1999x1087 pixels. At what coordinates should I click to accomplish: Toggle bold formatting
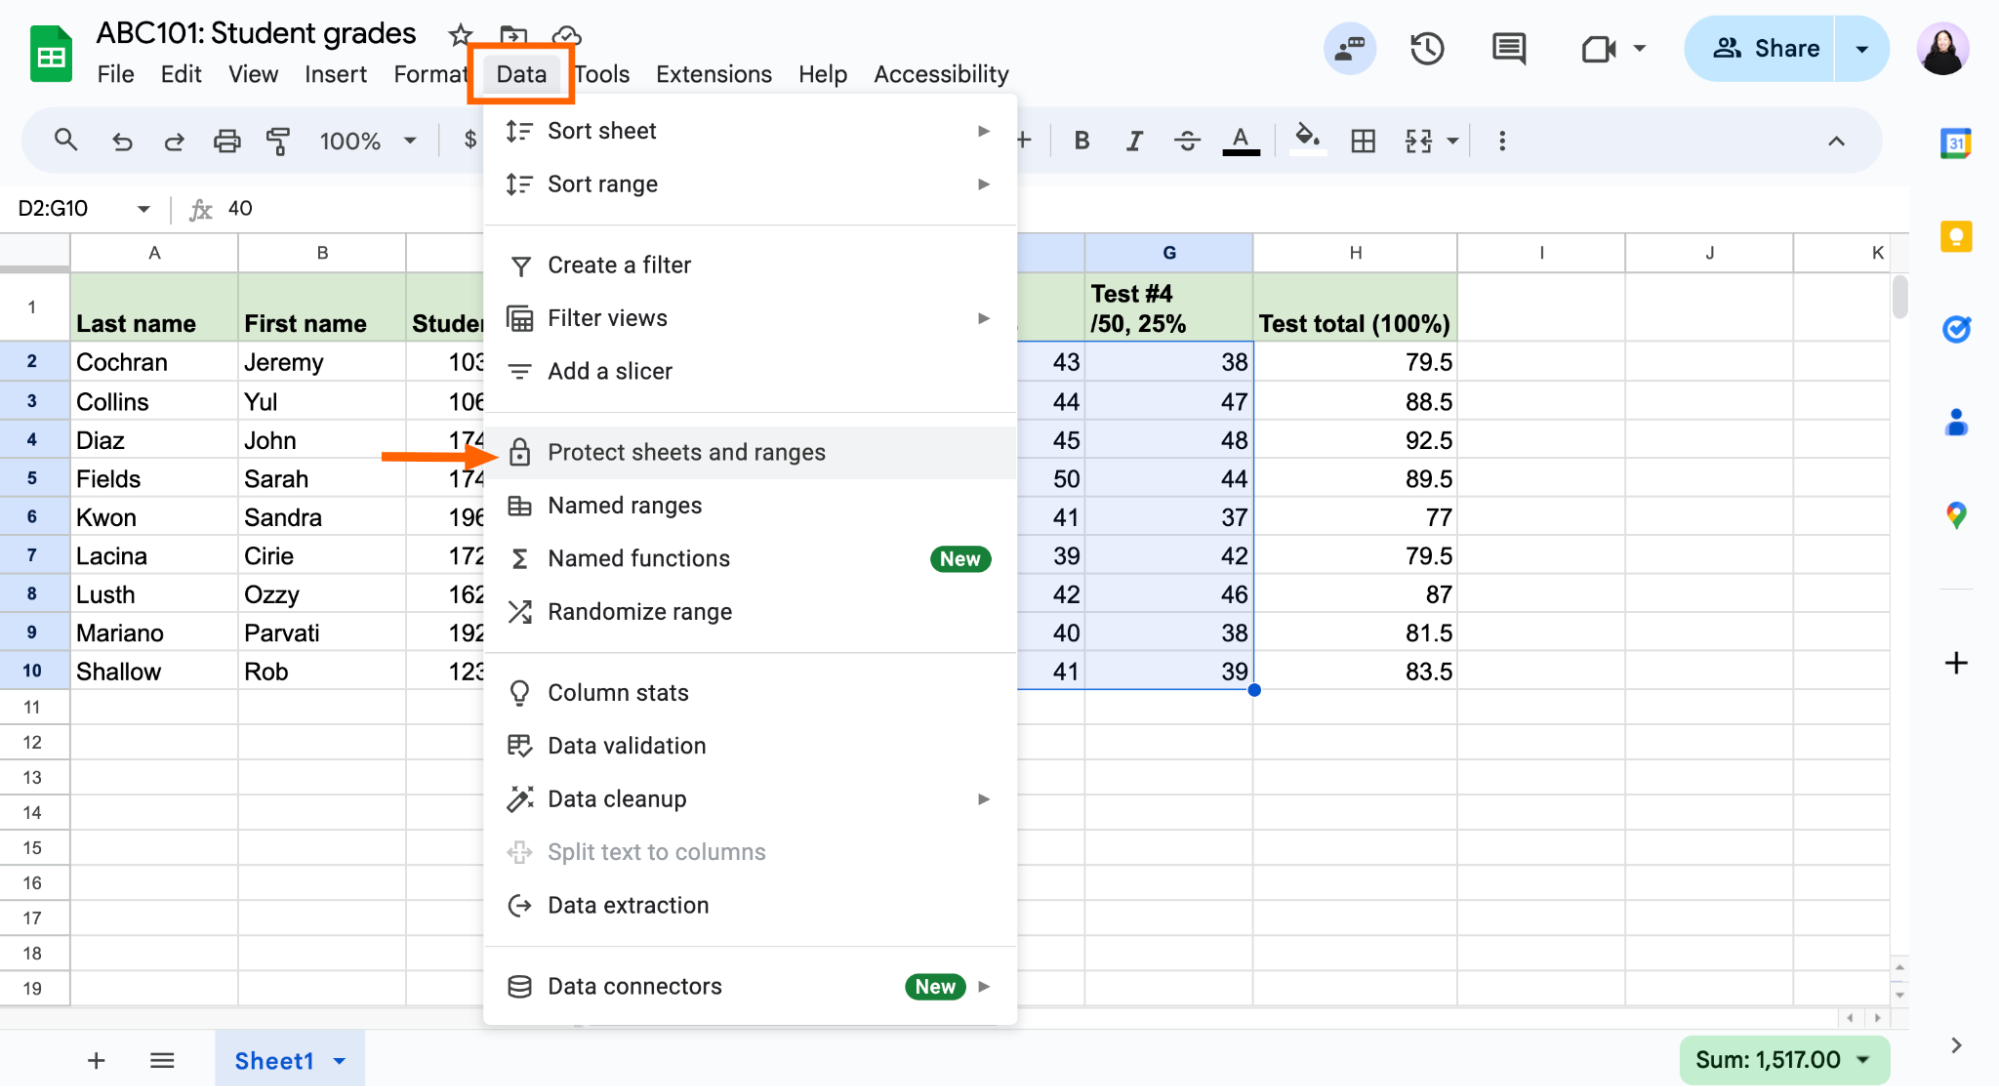[1081, 141]
